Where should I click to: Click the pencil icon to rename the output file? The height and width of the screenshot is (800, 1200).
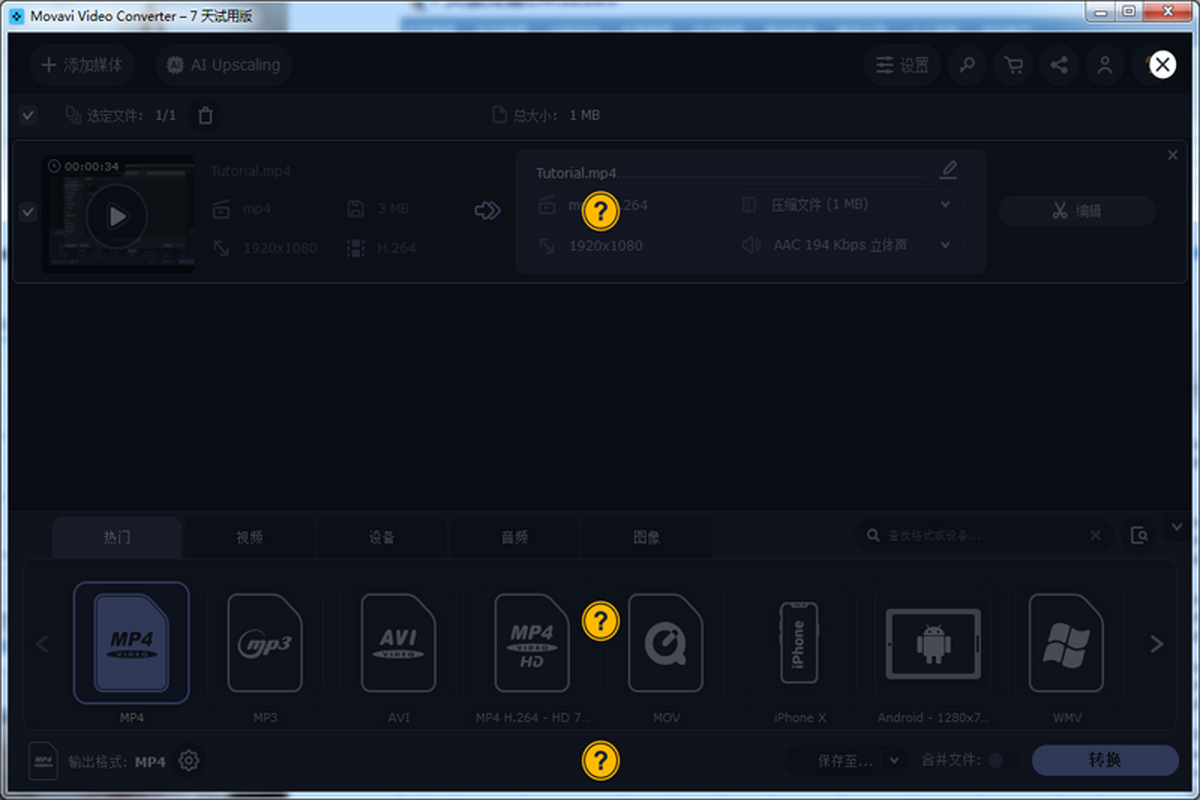[949, 169]
